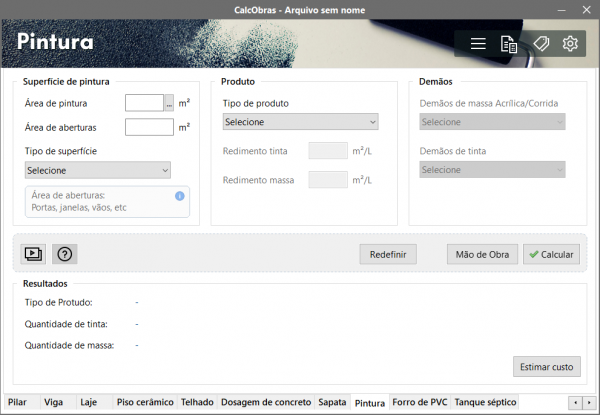The height and width of the screenshot is (415, 600).
Task: Click the document report icon in header
Action: click(x=509, y=44)
